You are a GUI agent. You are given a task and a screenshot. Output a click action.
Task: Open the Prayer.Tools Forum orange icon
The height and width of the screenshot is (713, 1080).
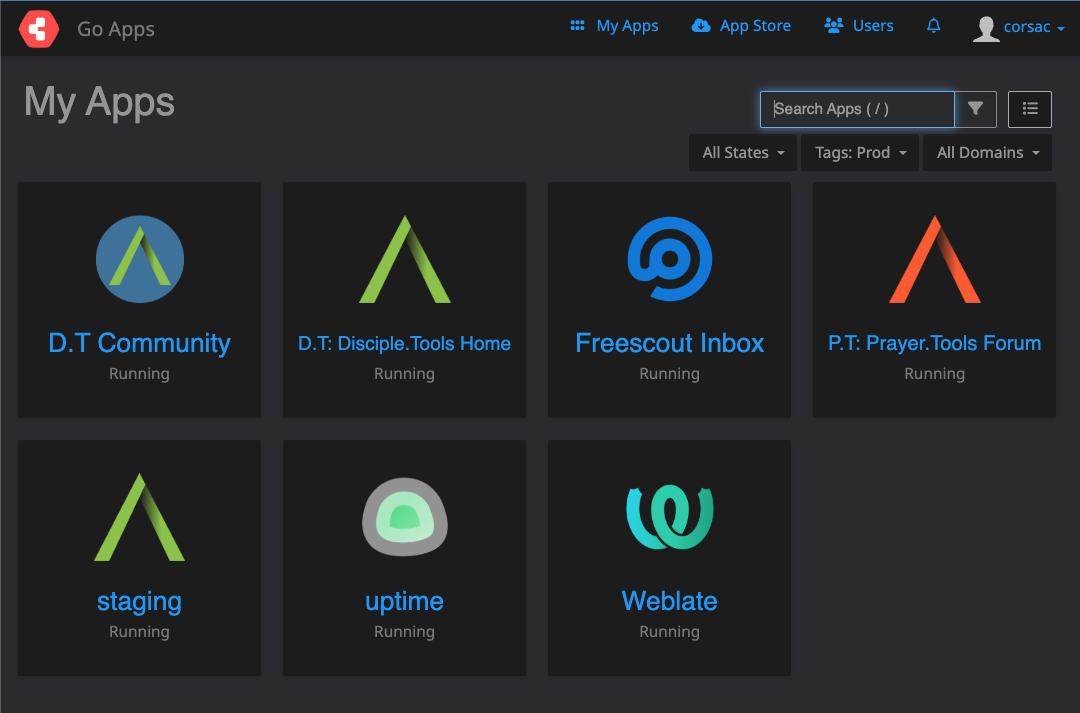pos(934,259)
